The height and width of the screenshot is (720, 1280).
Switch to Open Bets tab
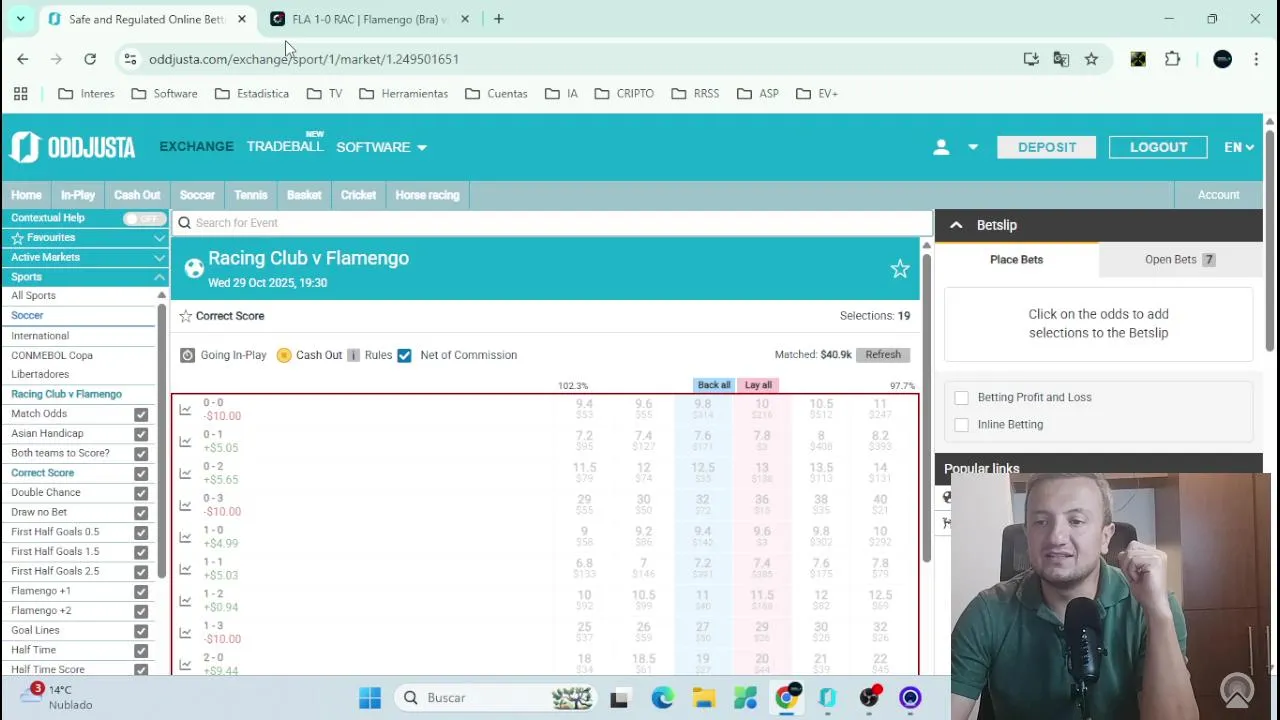click(1180, 260)
